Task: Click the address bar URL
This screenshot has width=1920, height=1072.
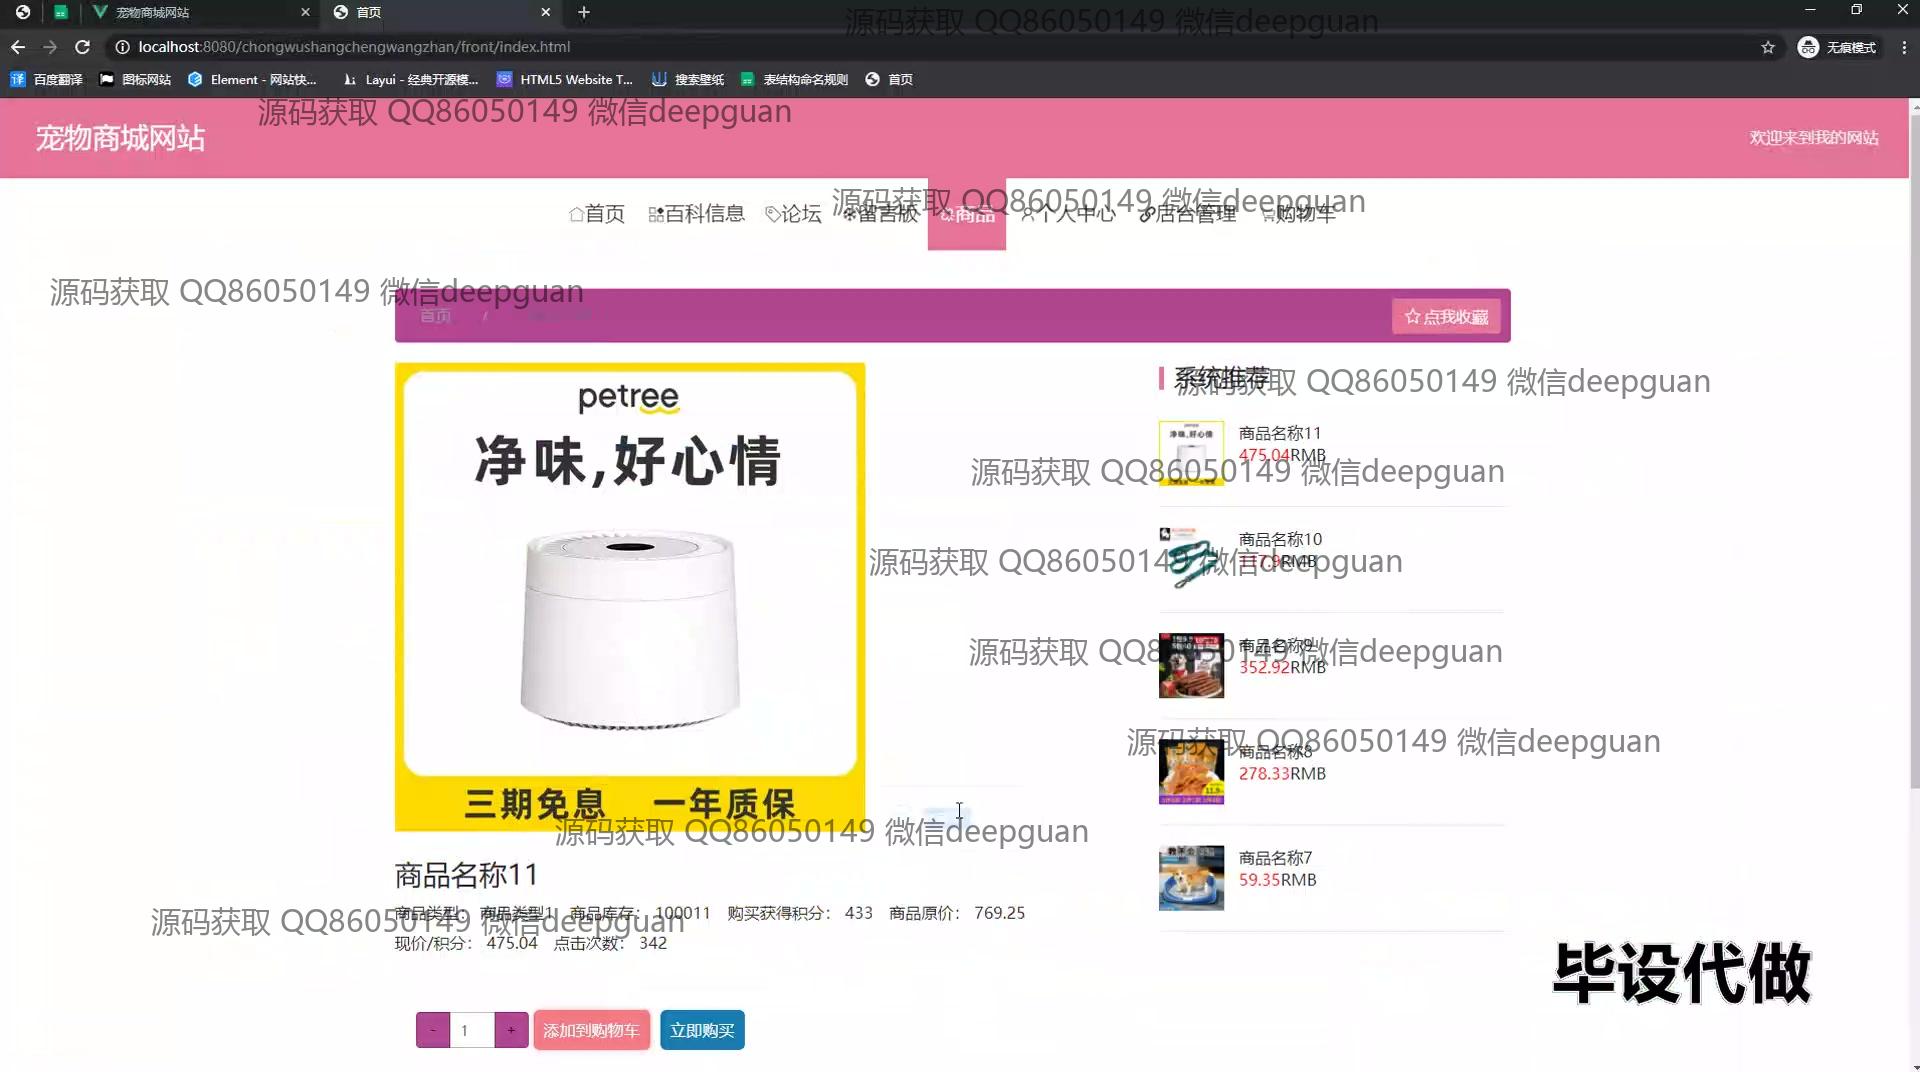Action: [x=354, y=47]
